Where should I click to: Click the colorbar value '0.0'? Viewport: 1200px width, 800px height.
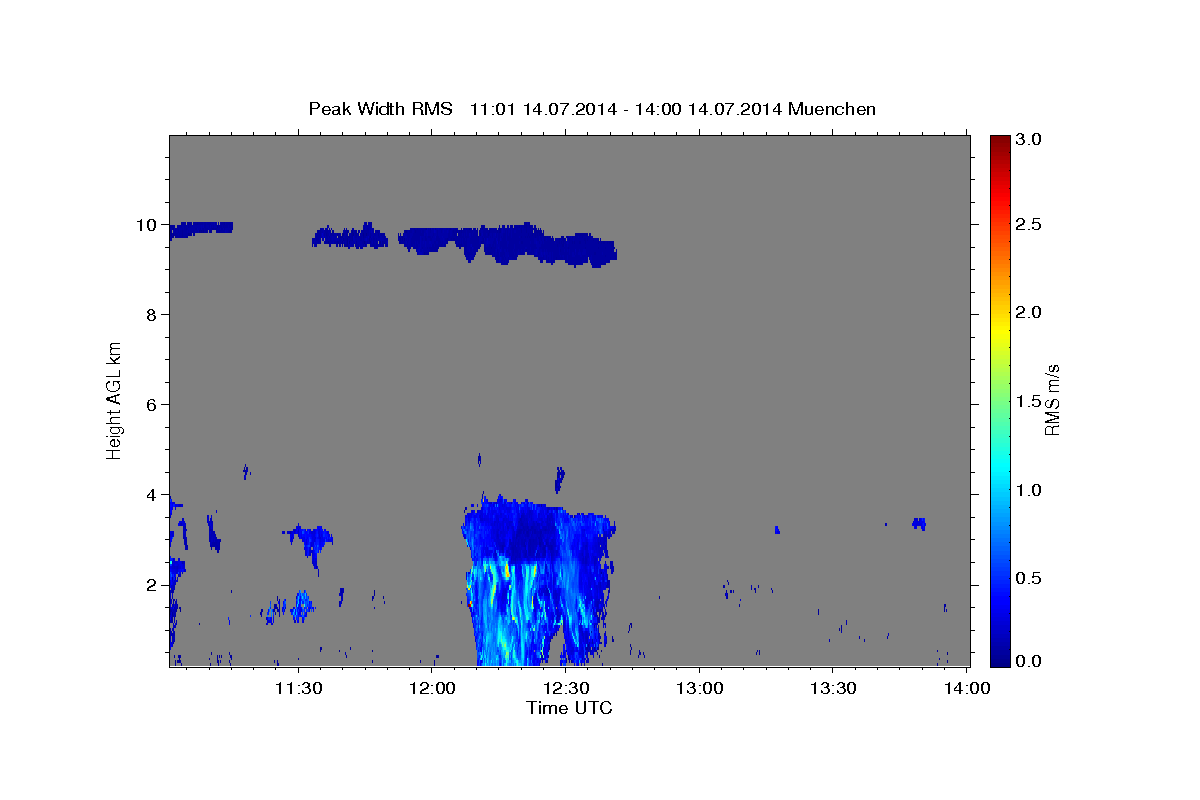click(1030, 661)
